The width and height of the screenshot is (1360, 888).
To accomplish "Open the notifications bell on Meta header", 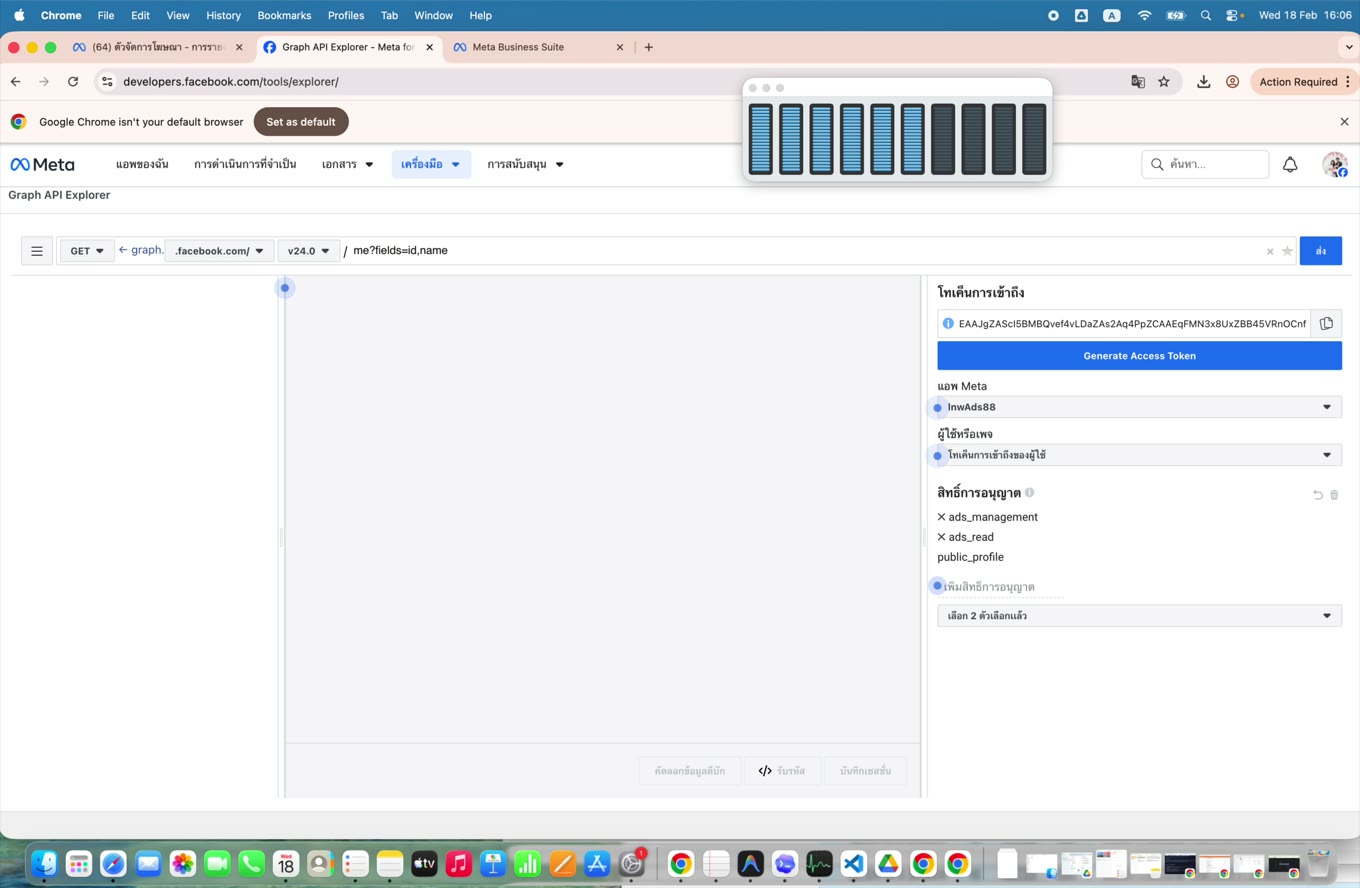I will tap(1290, 164).
